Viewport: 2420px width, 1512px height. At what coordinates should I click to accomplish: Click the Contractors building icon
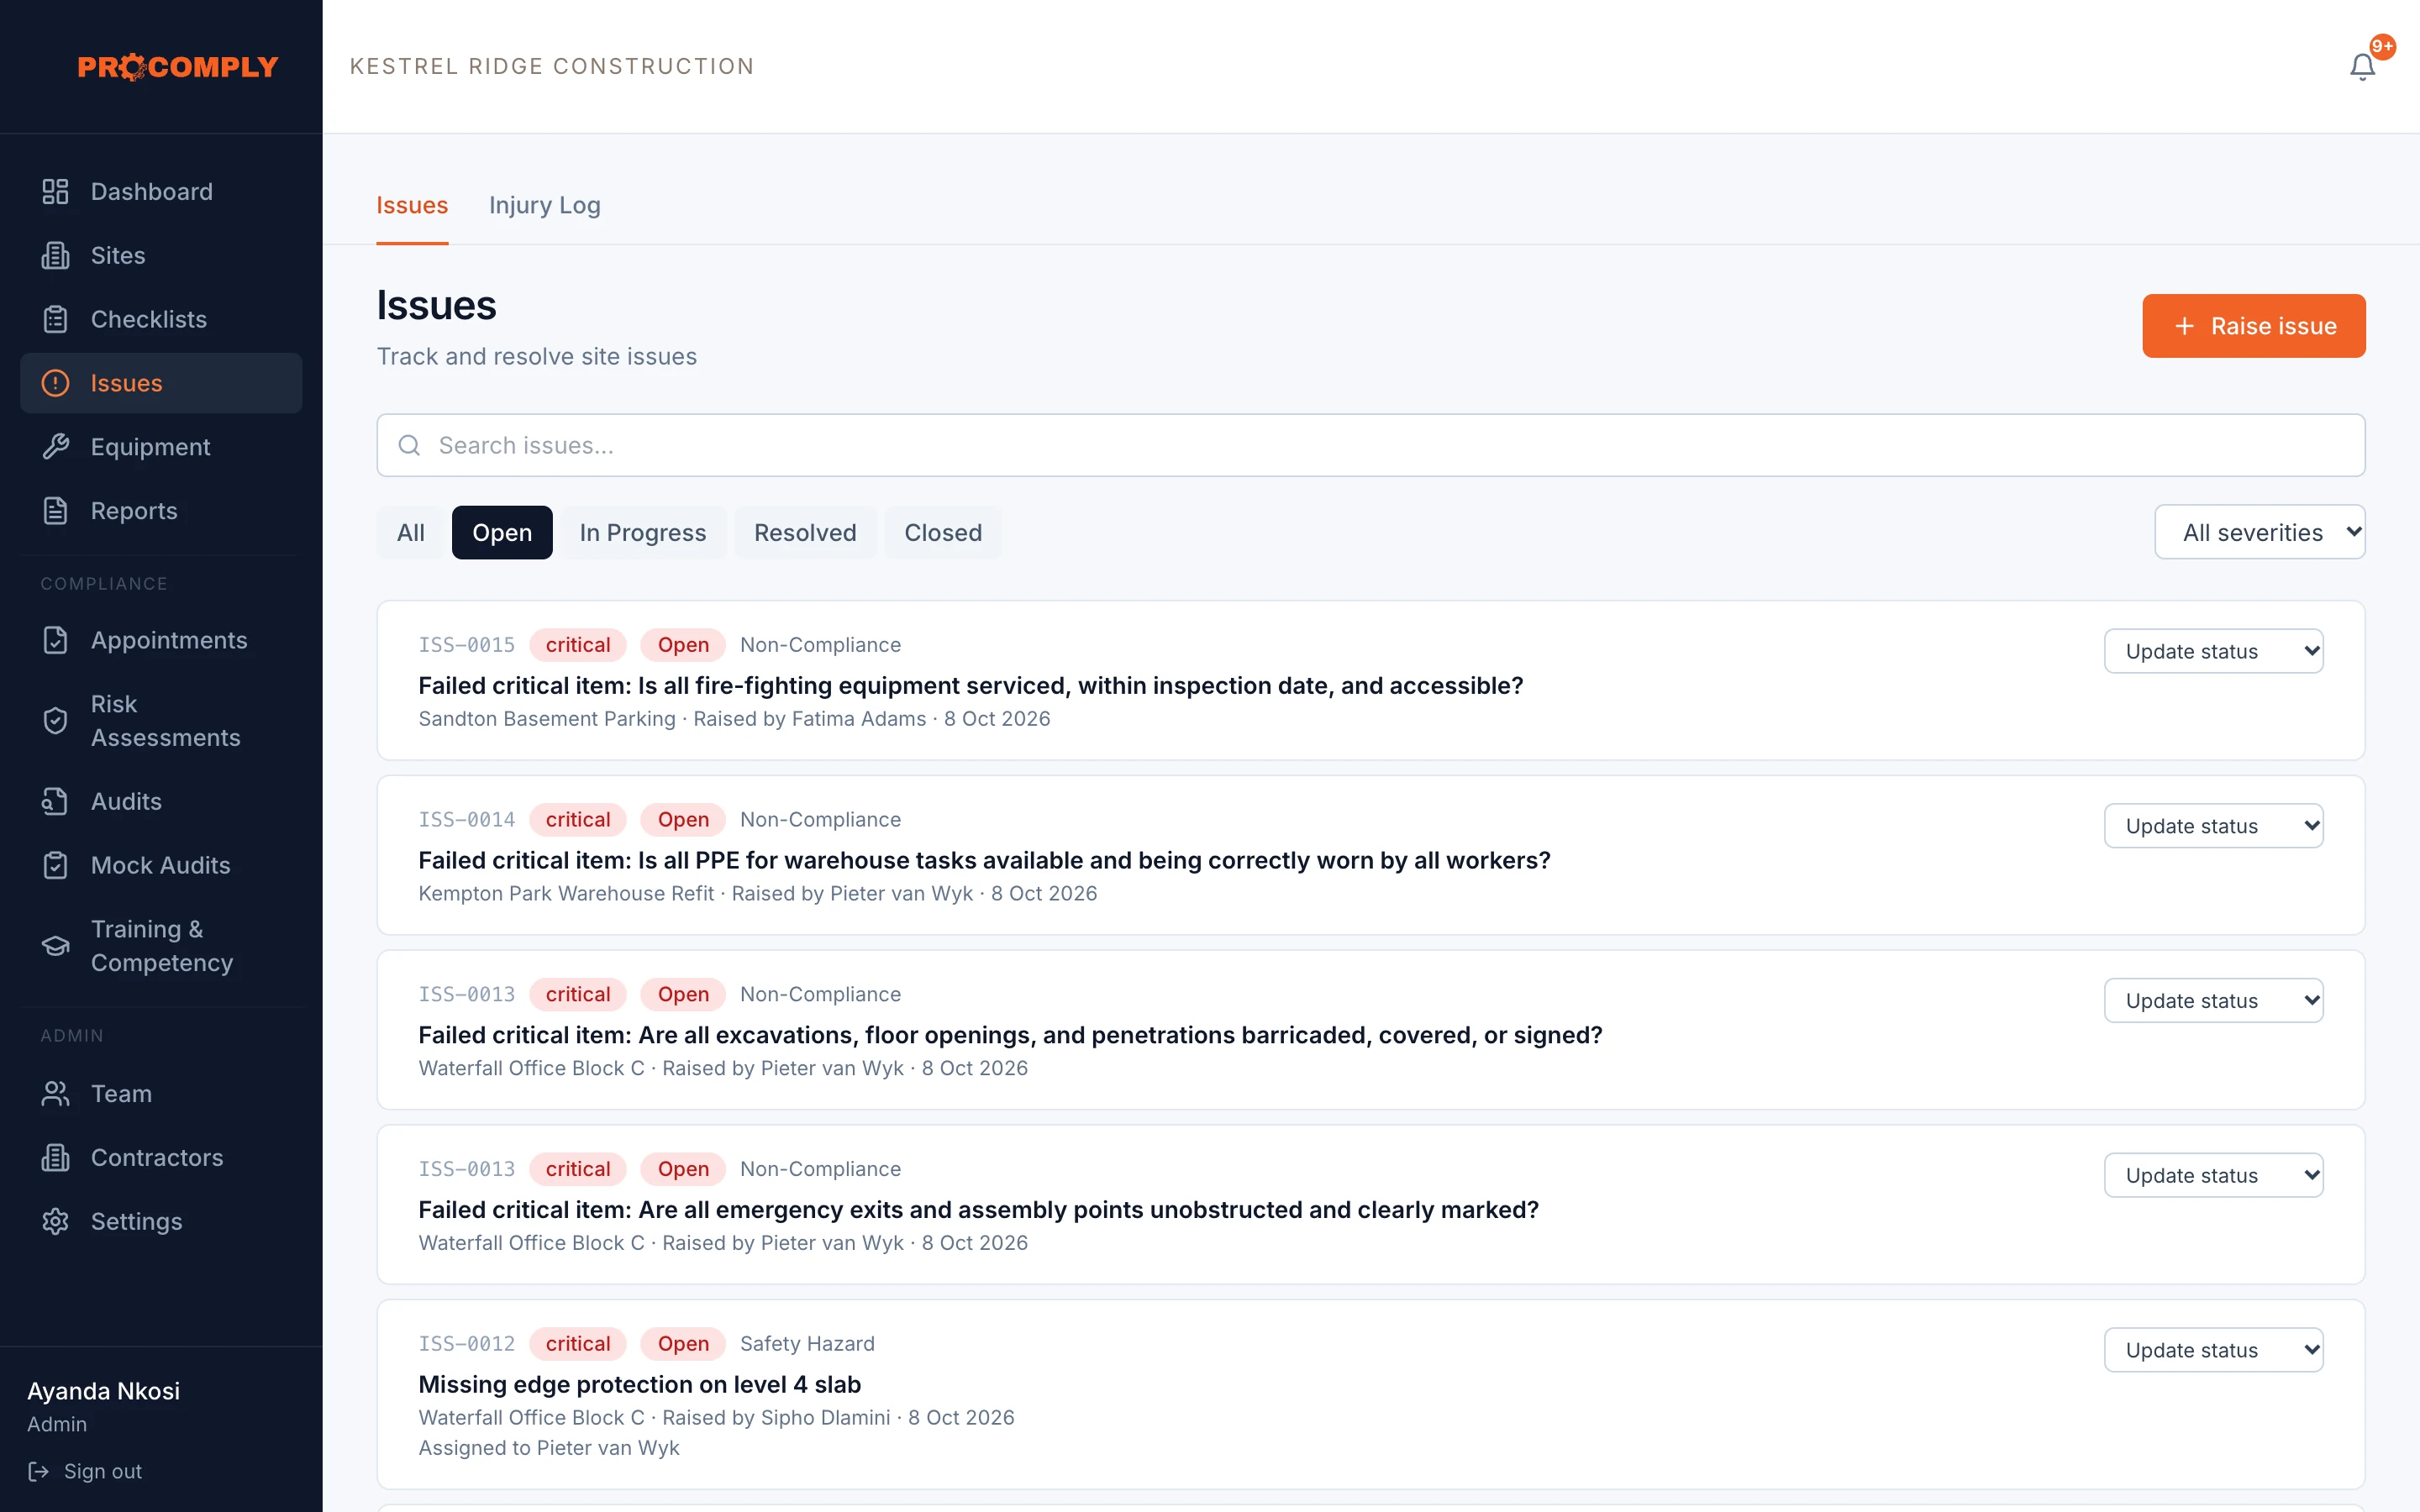55,1158
